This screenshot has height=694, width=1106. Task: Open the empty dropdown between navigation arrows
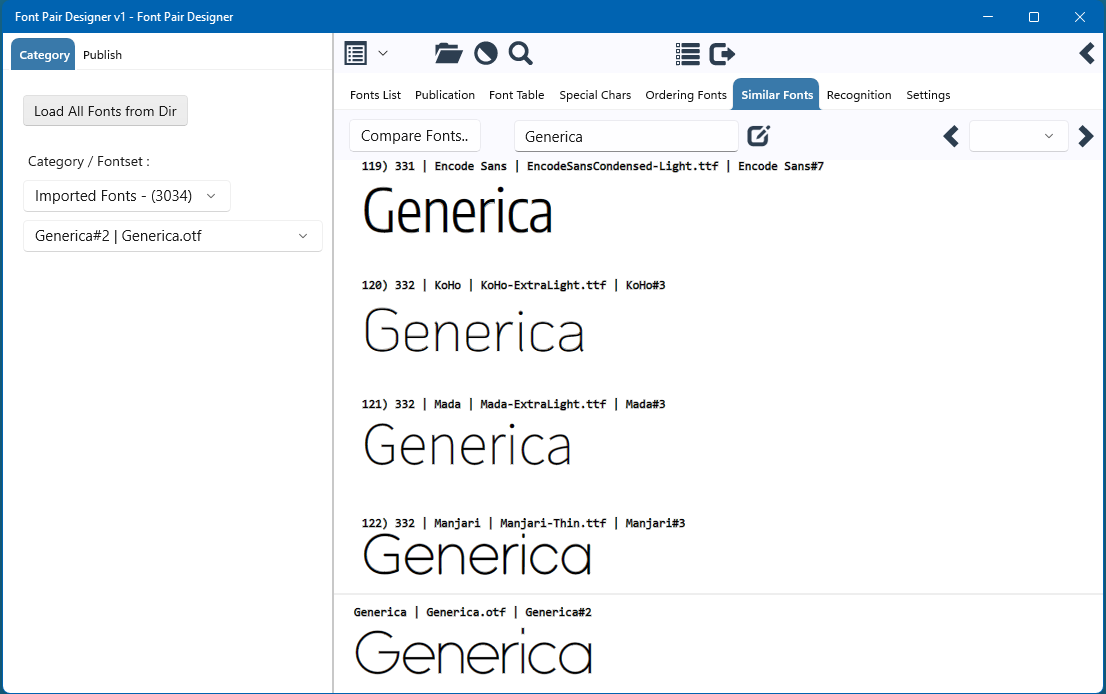[1018, 136]
